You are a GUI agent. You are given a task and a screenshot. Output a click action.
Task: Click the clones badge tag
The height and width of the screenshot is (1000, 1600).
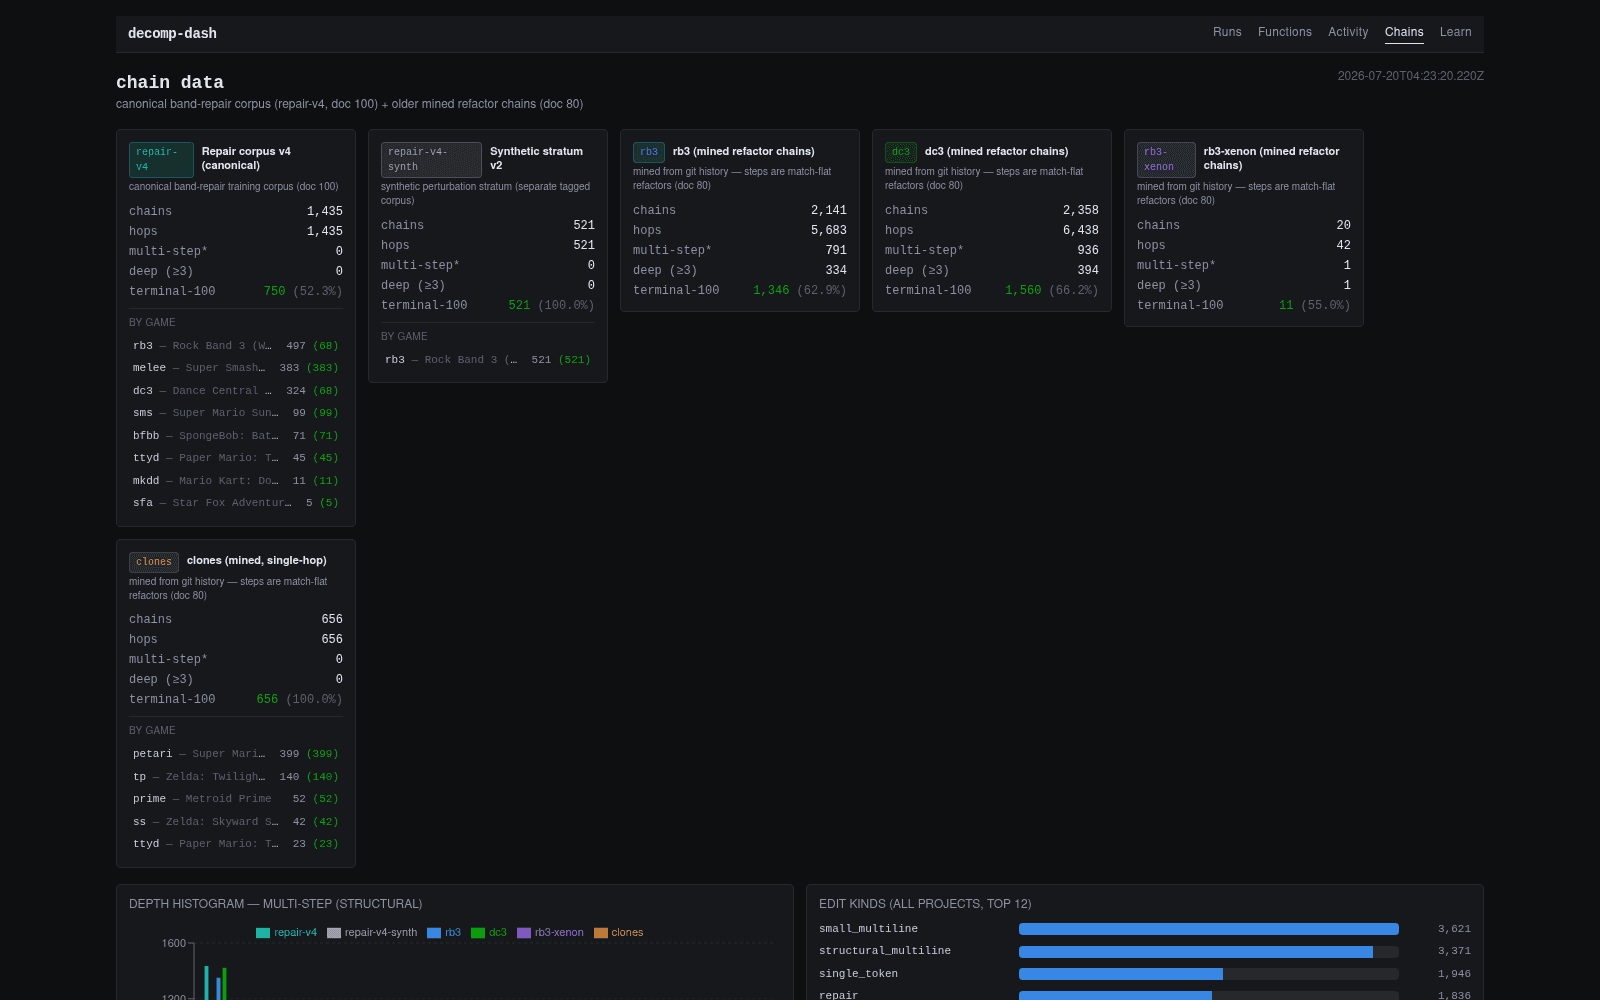pyautogui.click(x=154, y=561)
